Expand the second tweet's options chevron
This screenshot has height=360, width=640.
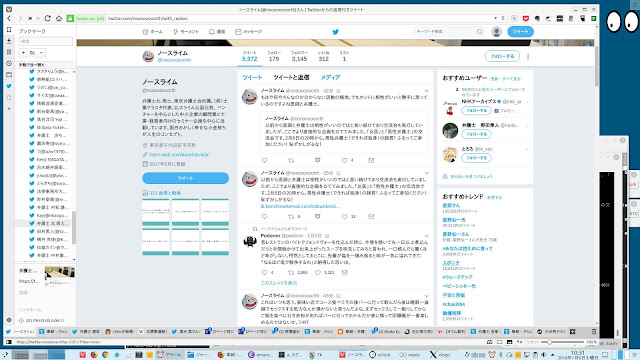click(426, 173)
